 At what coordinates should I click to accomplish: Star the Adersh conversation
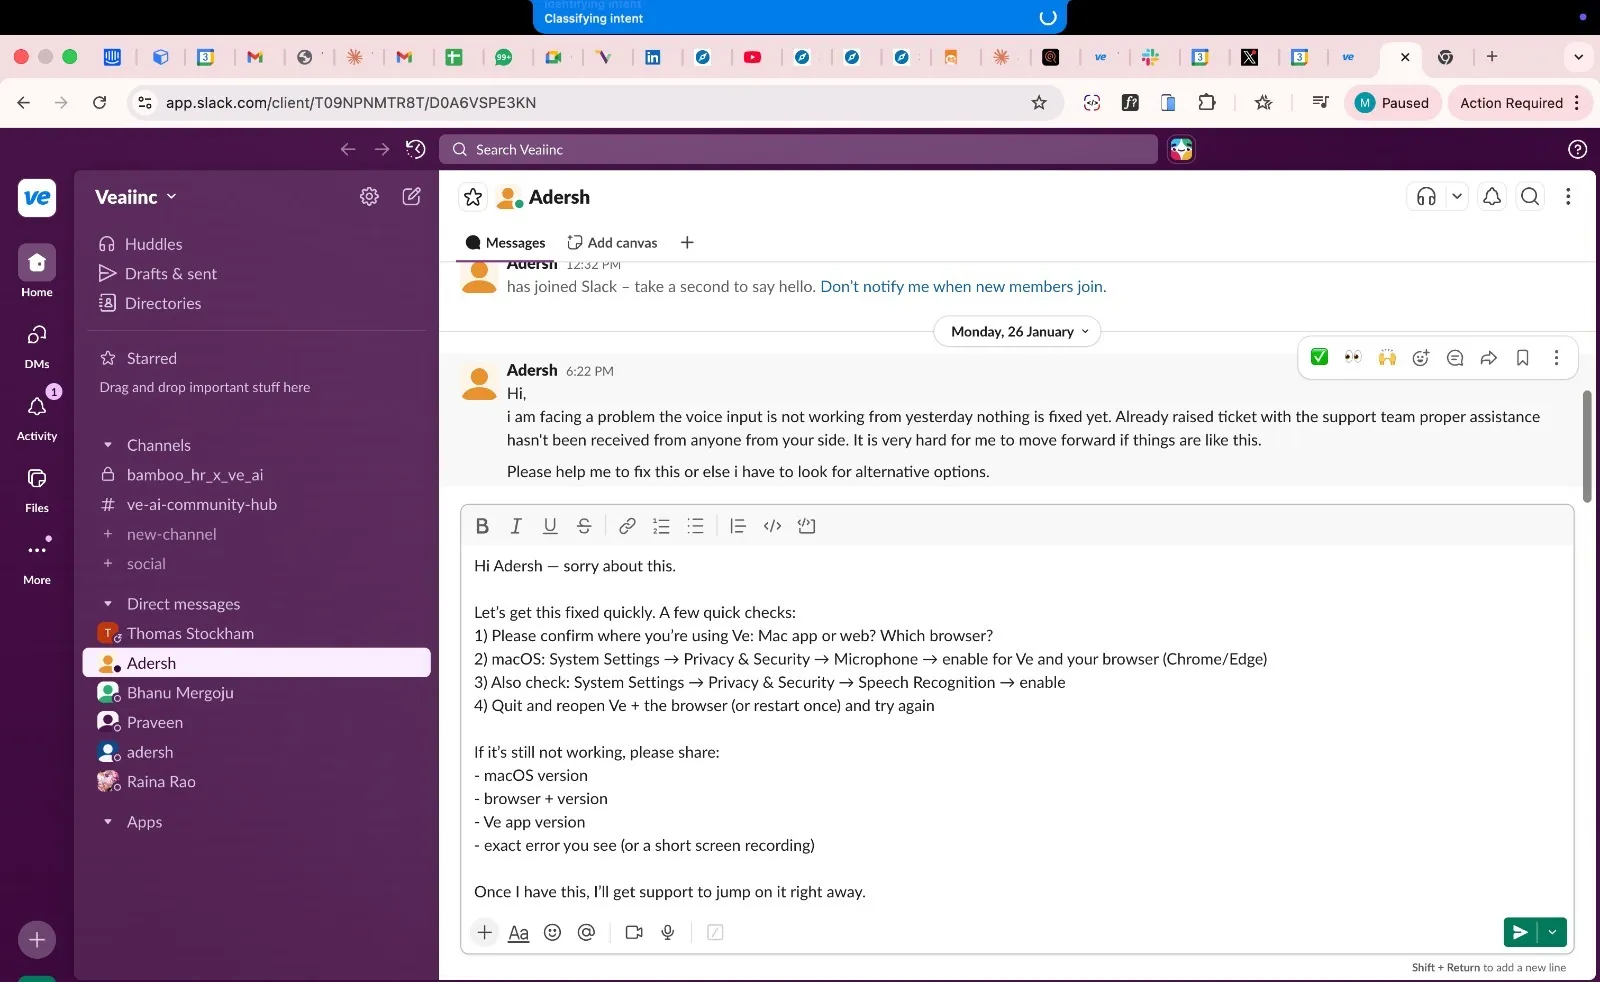[x=473, y=197]
